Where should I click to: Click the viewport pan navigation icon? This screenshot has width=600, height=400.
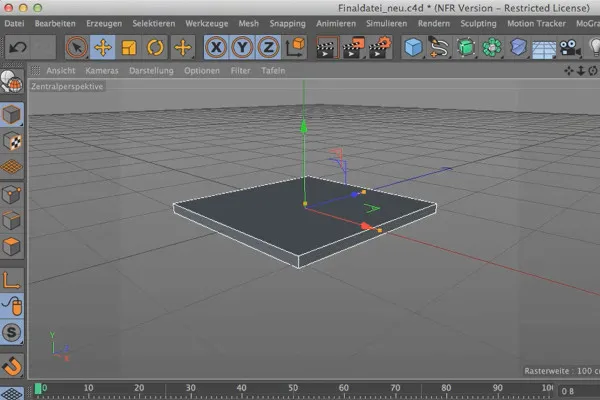[x=569, y=70]
